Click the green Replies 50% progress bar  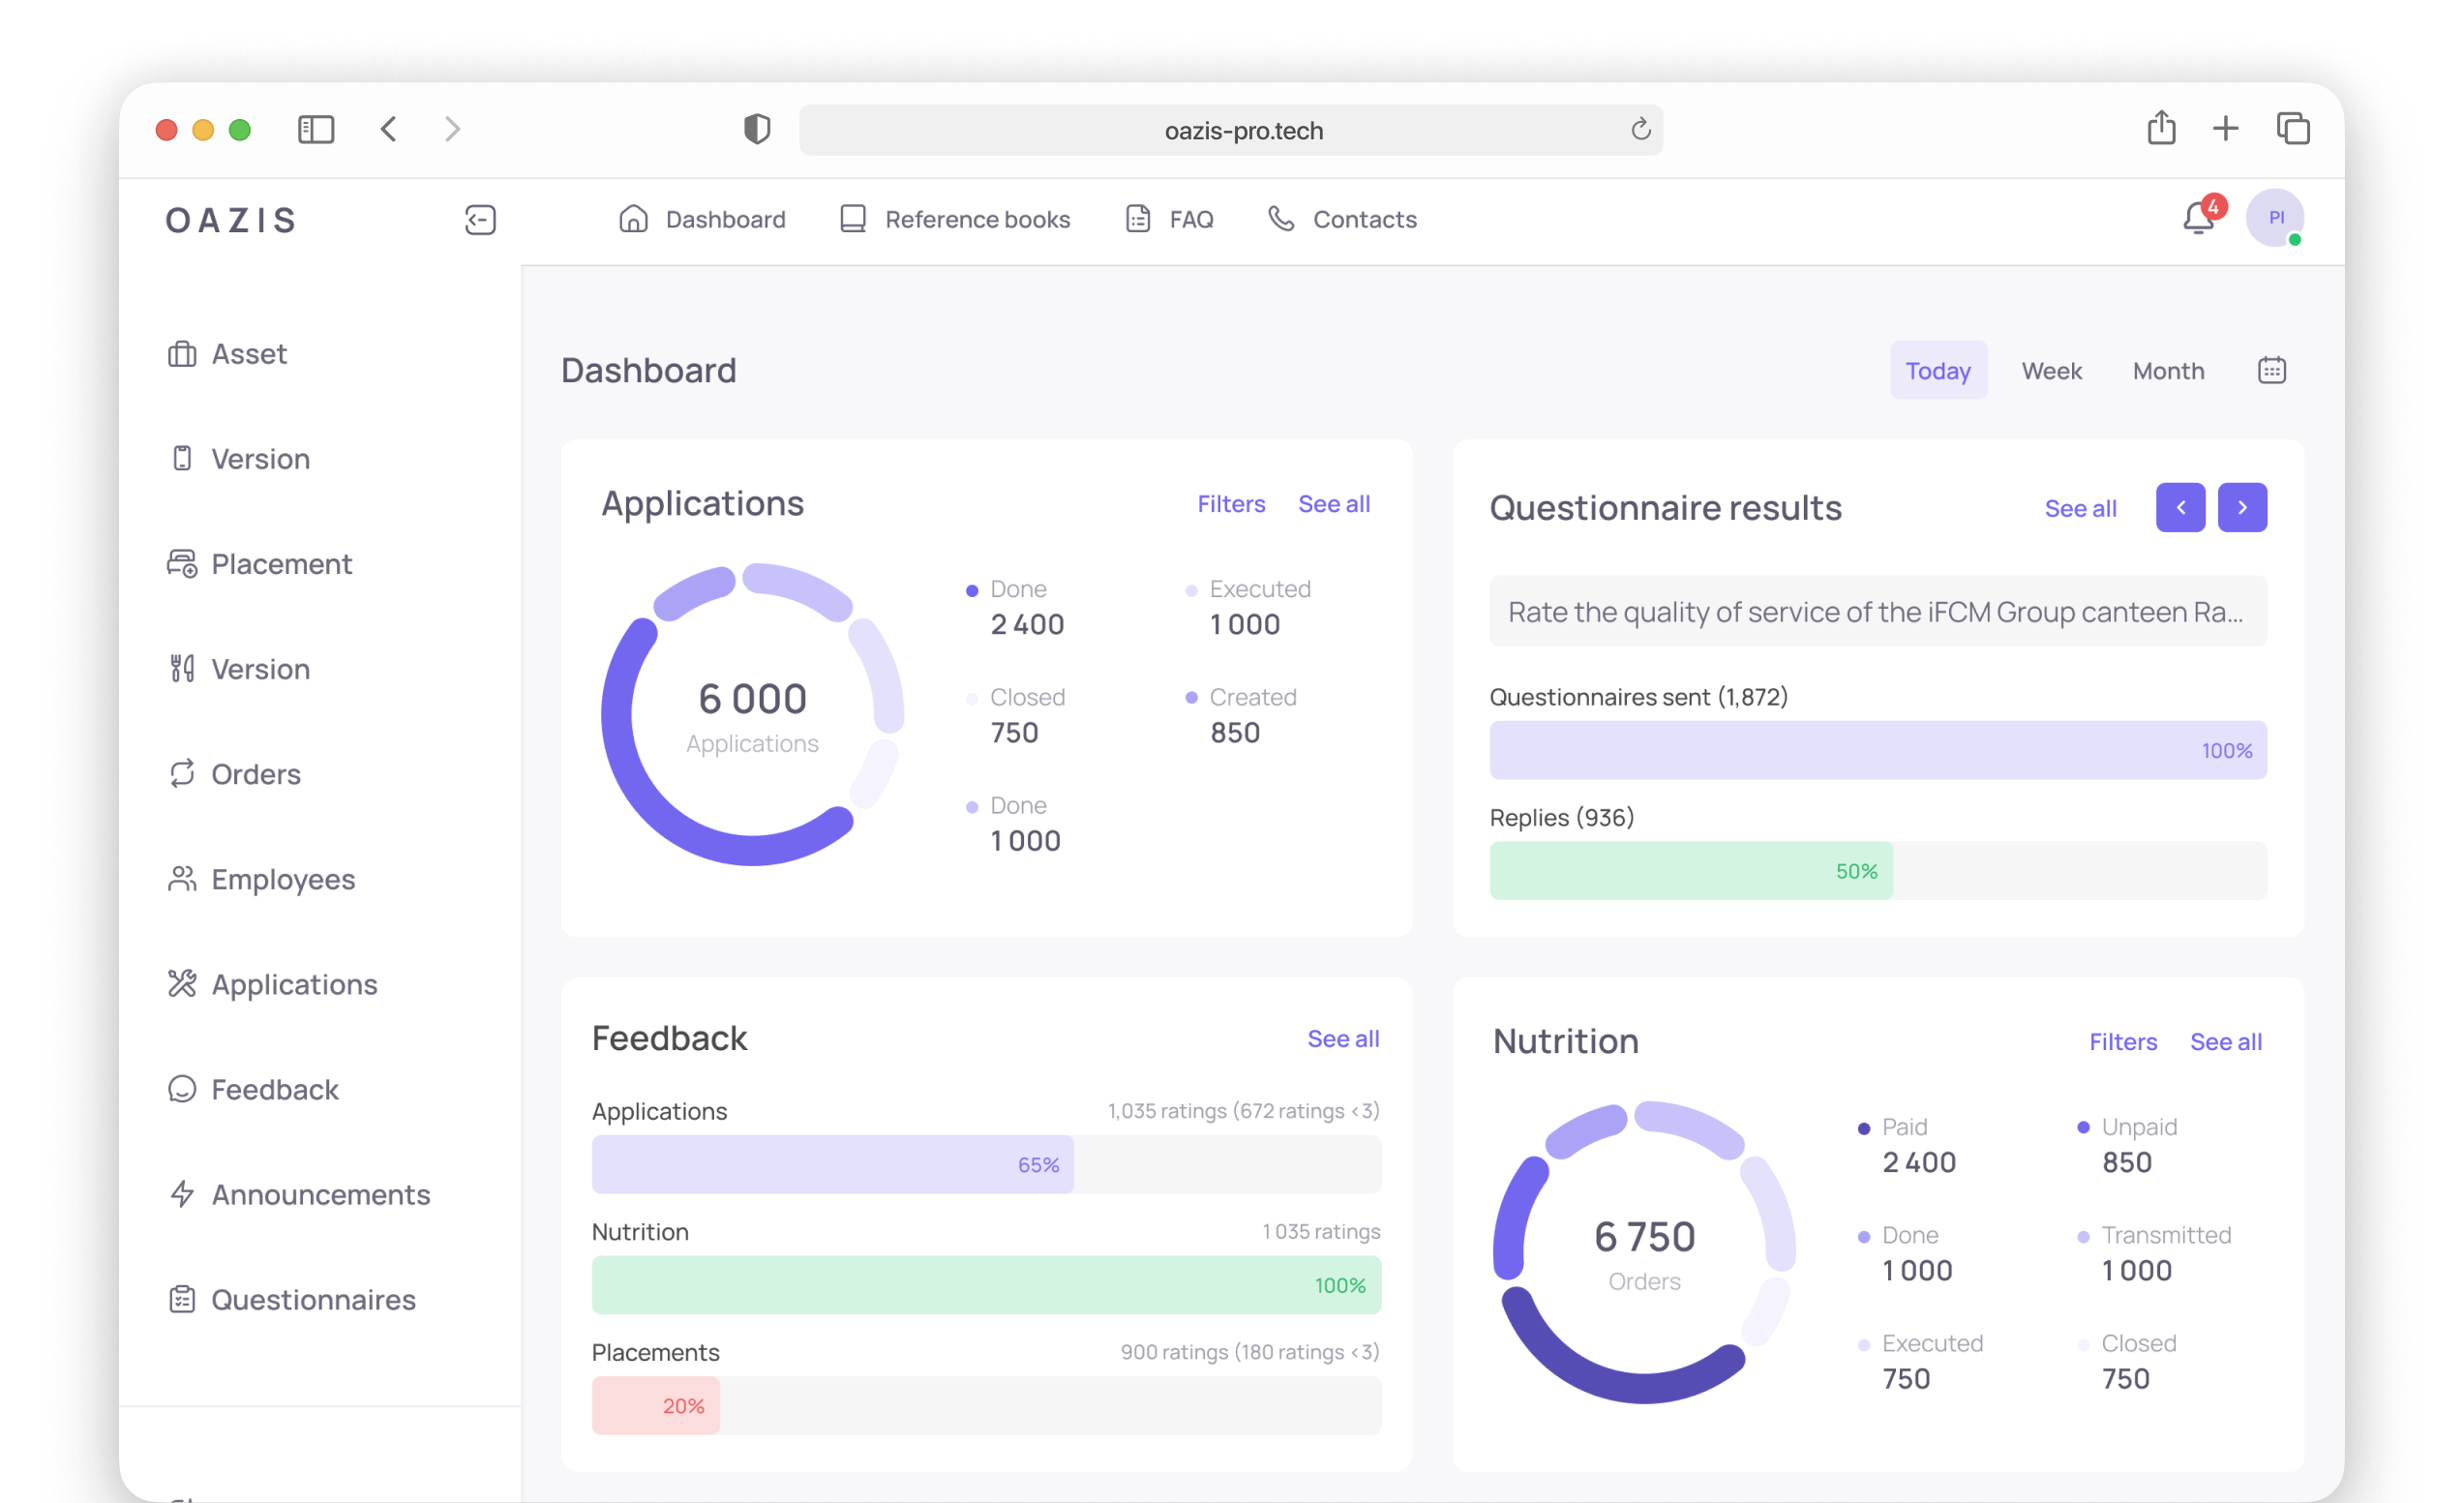point(1690,870)
